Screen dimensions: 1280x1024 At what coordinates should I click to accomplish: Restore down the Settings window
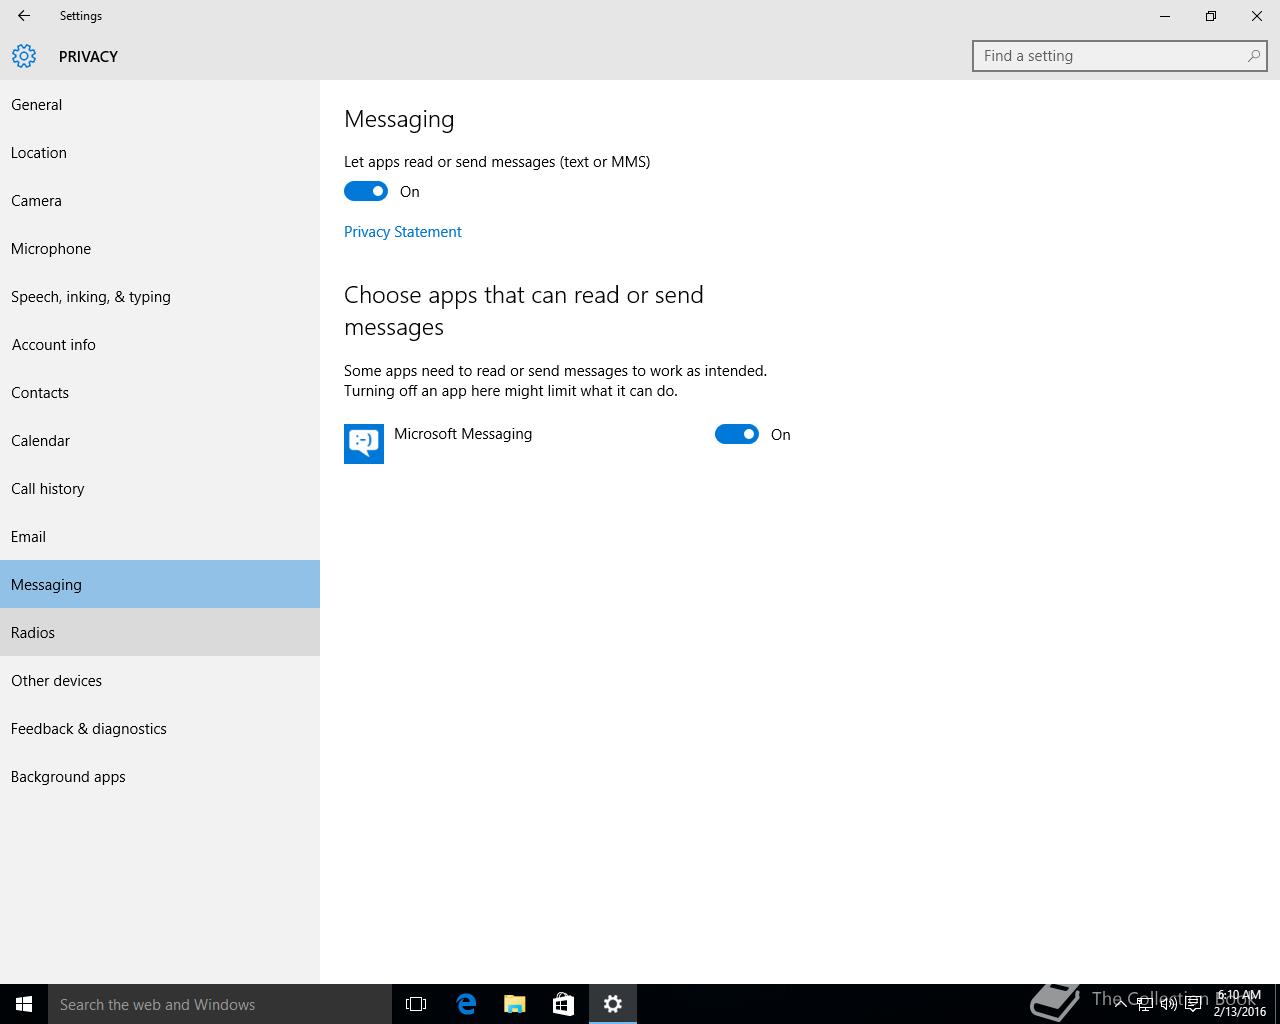click(1211, 16)
